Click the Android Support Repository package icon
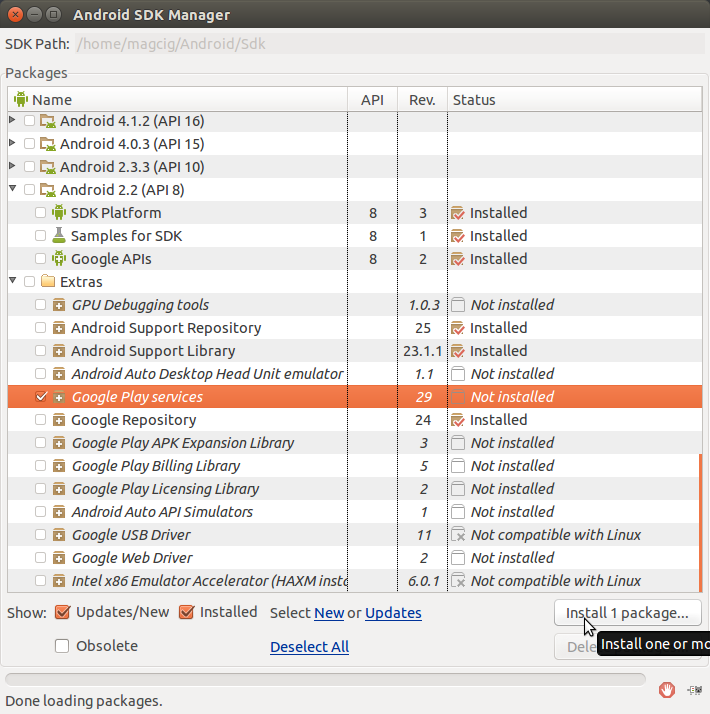The width and height of the screenshot is (710, 714). (x=59, y=328)
